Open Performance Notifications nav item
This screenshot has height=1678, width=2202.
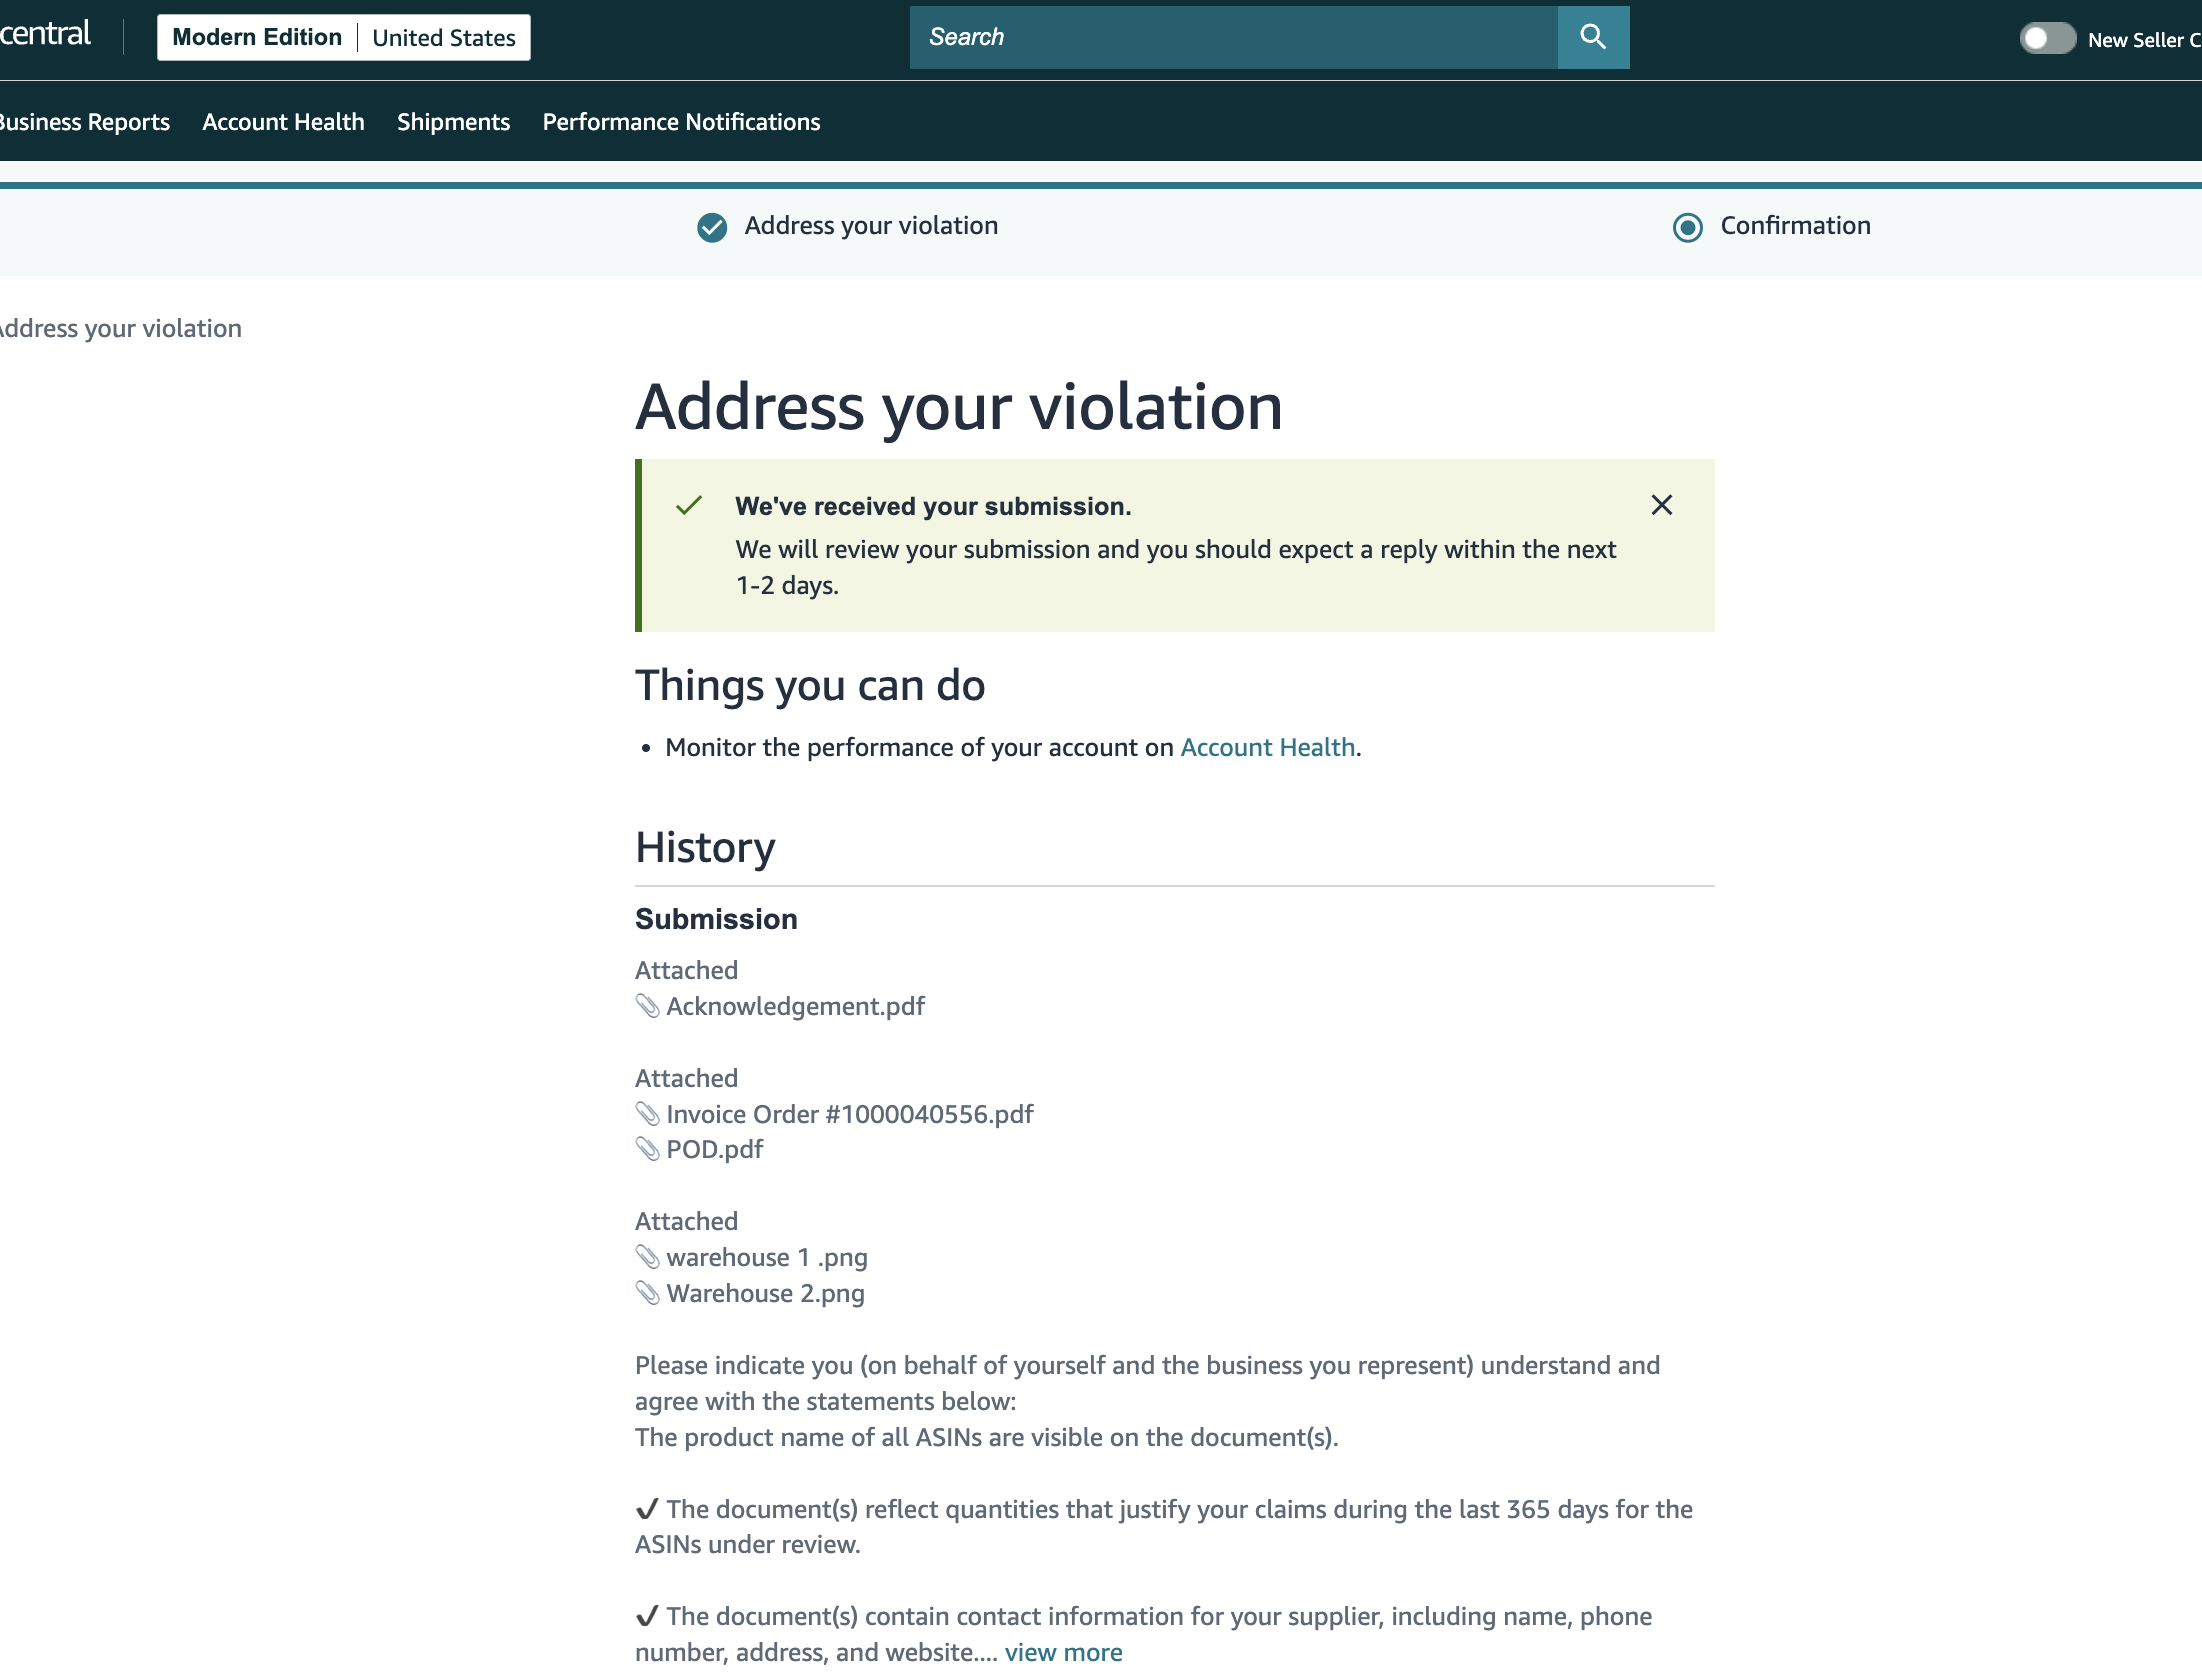[x=681, y=122]
